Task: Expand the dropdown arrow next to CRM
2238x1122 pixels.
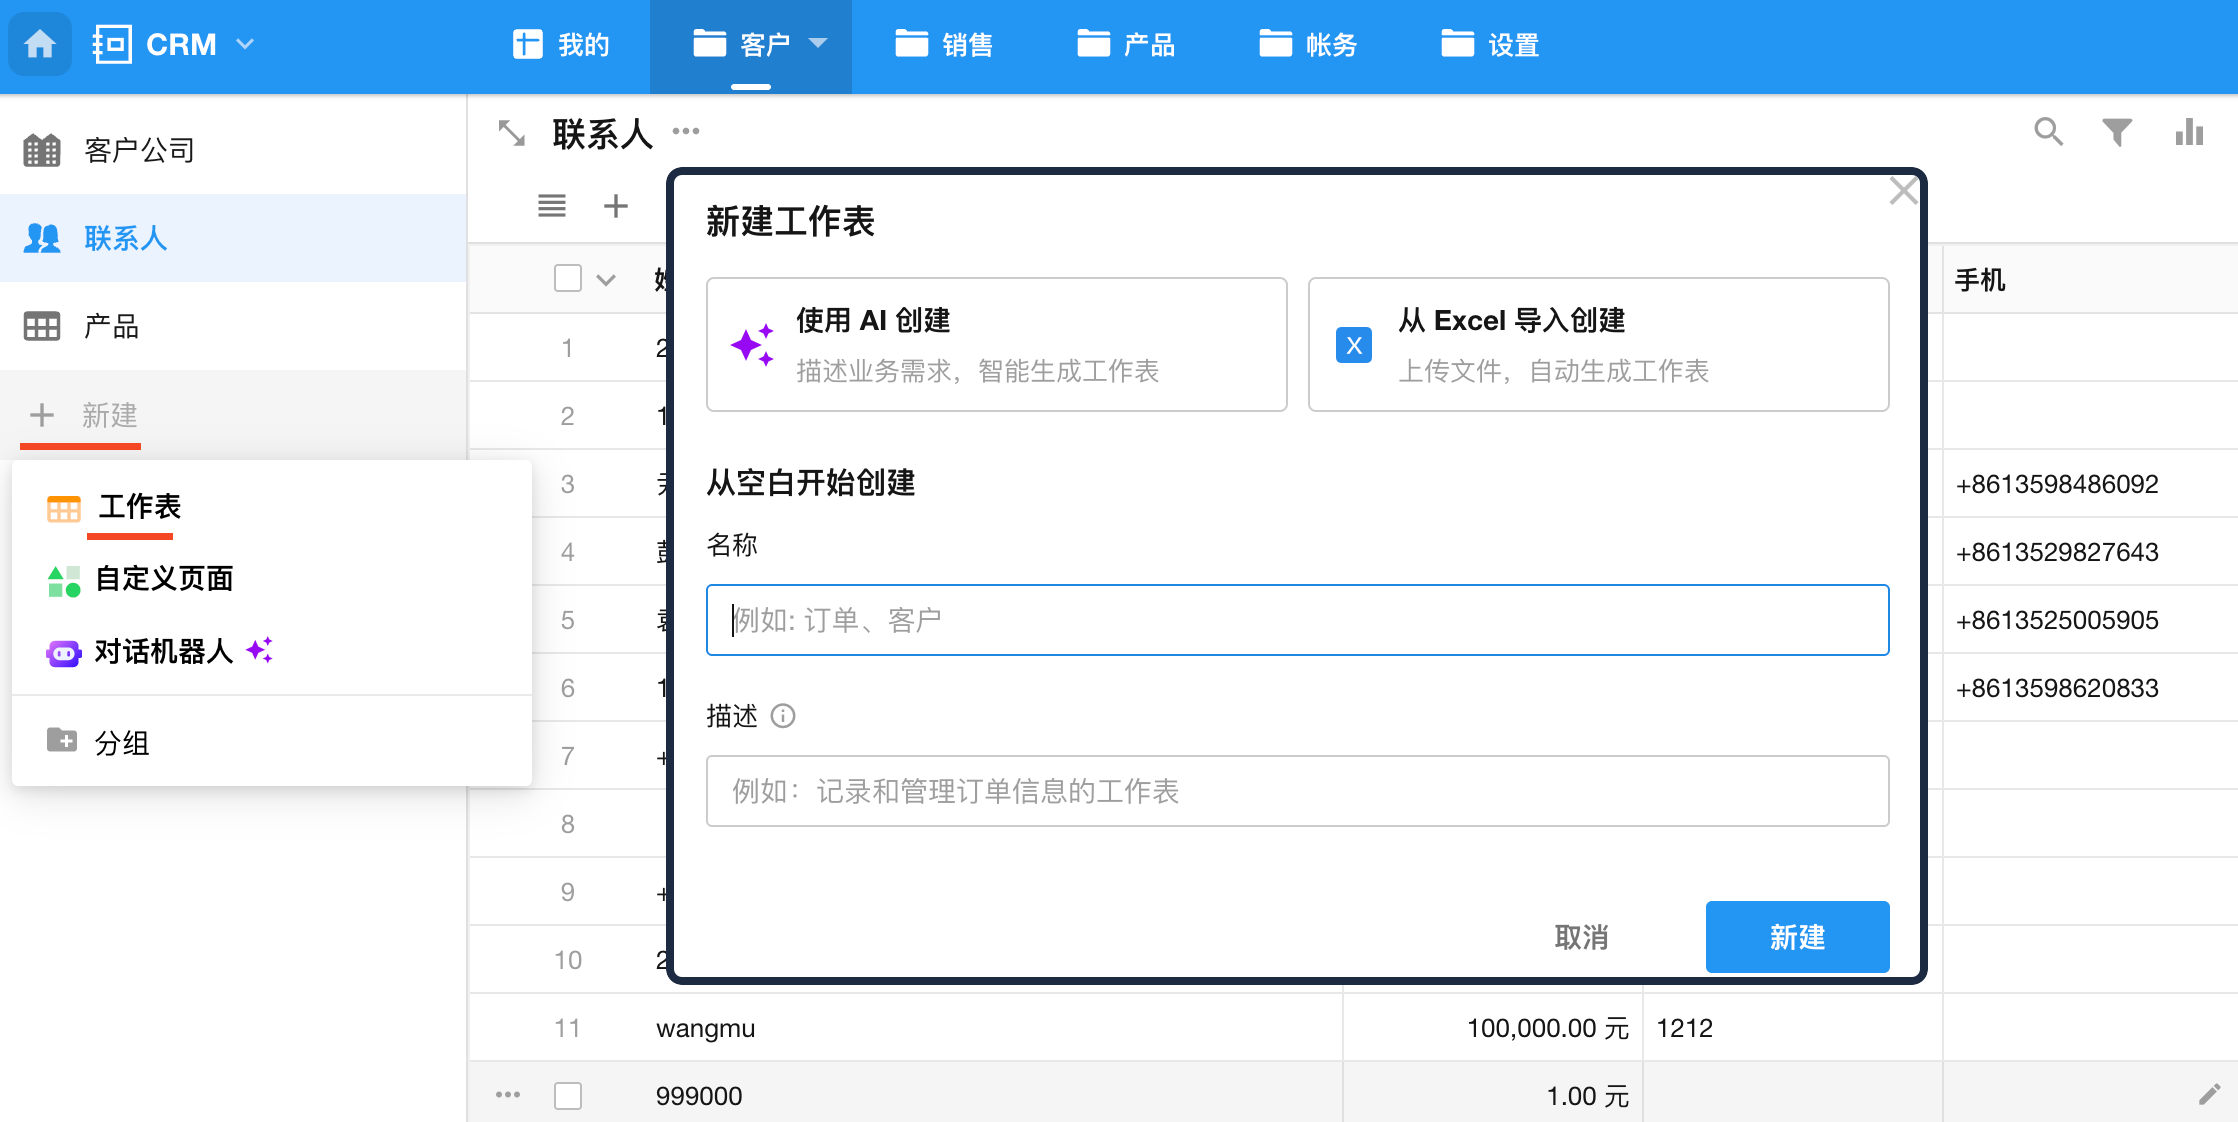Action: [x=245, y=44]
